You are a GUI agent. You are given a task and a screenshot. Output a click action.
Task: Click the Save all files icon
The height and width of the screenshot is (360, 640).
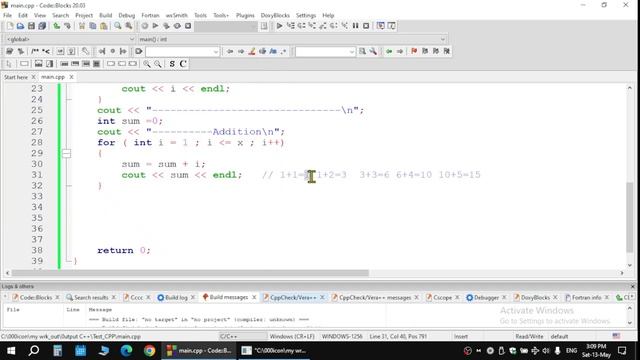[x=42, y=26]
